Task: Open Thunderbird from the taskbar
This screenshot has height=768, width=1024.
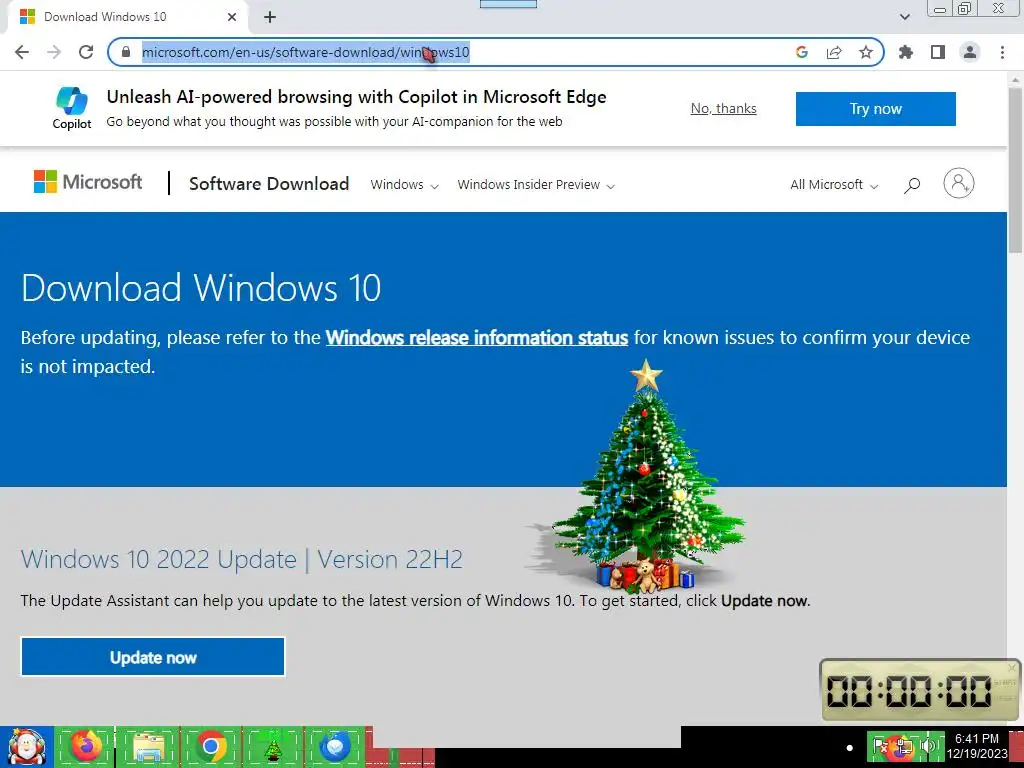Action: coord(334,746)
